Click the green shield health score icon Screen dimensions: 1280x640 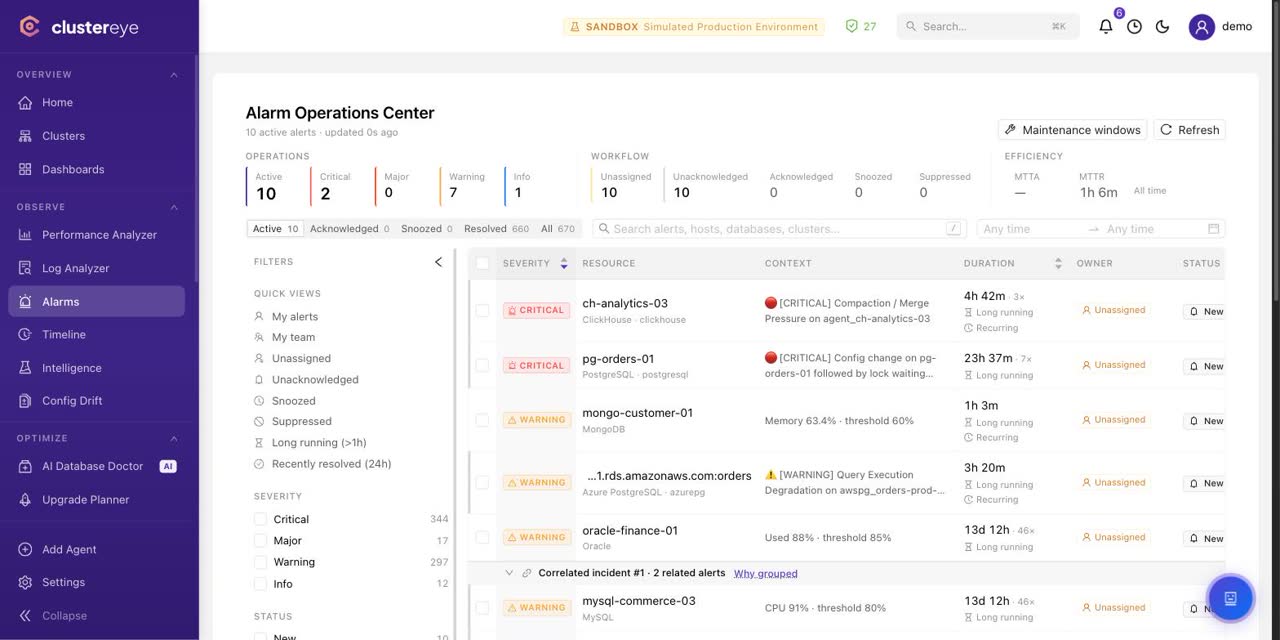pyautogui.click(x=852, y=27)
